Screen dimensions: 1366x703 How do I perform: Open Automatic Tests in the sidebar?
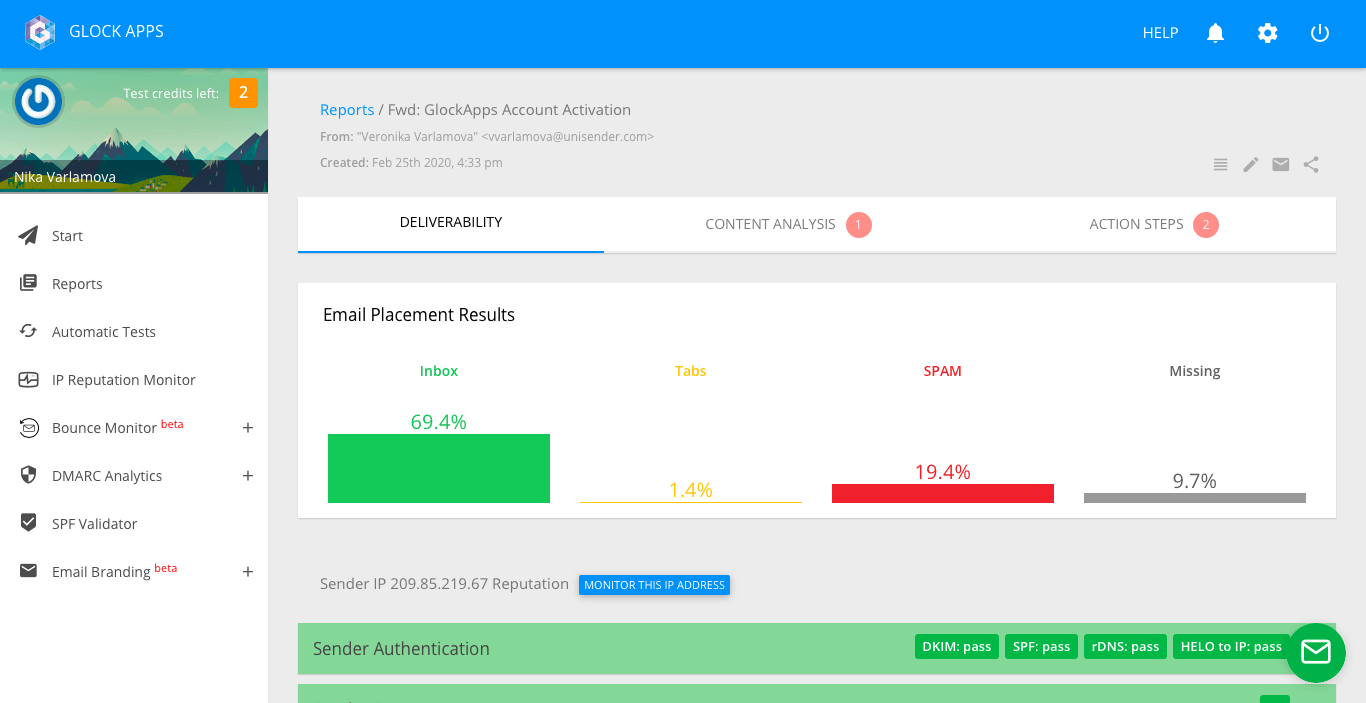click(x=104, y=332)
